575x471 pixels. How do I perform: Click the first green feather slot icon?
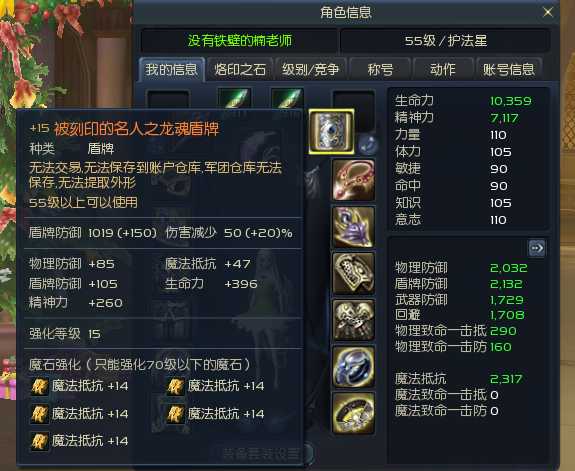(x=234, y=98)
